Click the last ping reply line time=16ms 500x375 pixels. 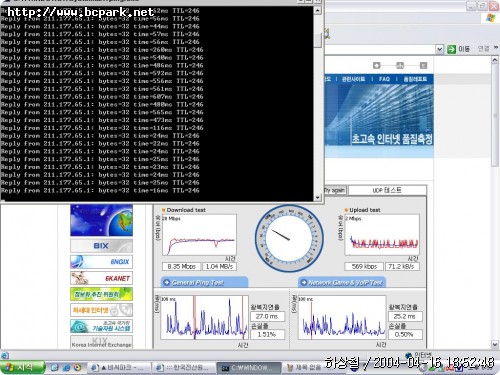[x=100, y=191]
